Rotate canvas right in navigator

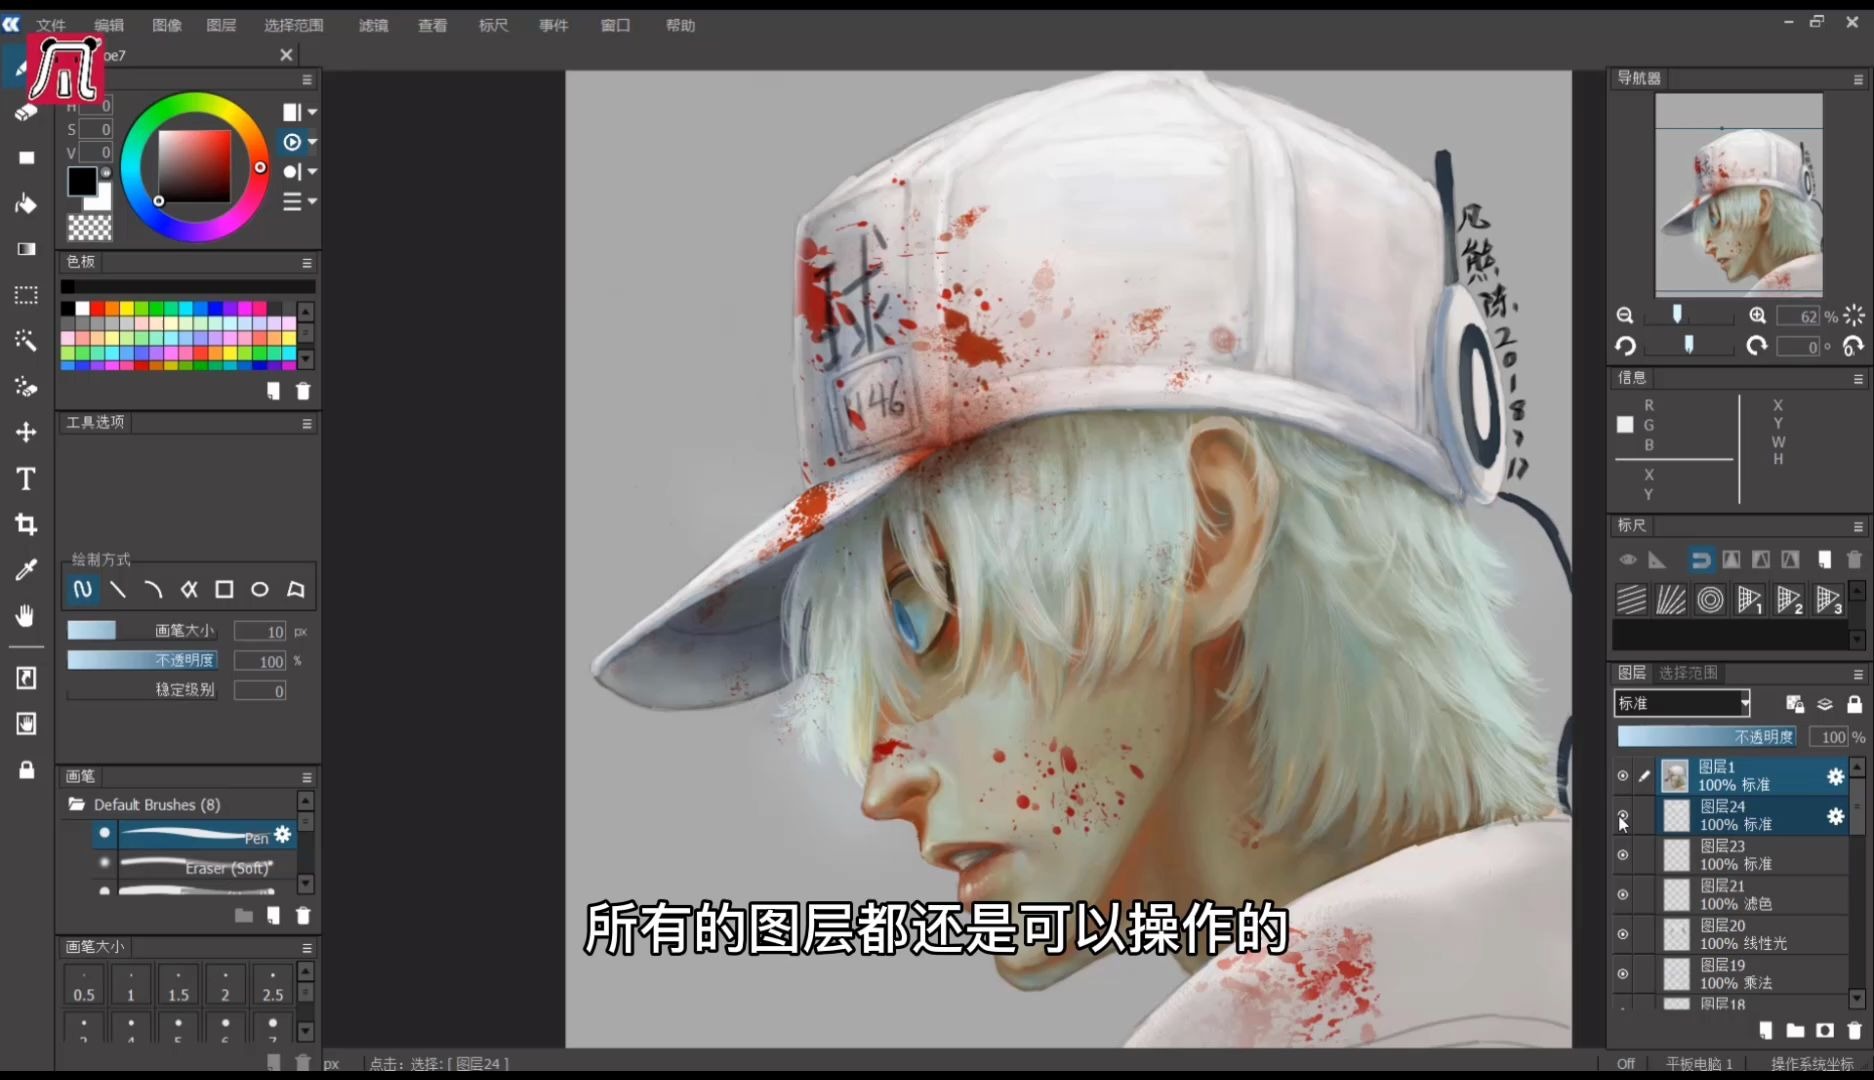click(1757, 346)
